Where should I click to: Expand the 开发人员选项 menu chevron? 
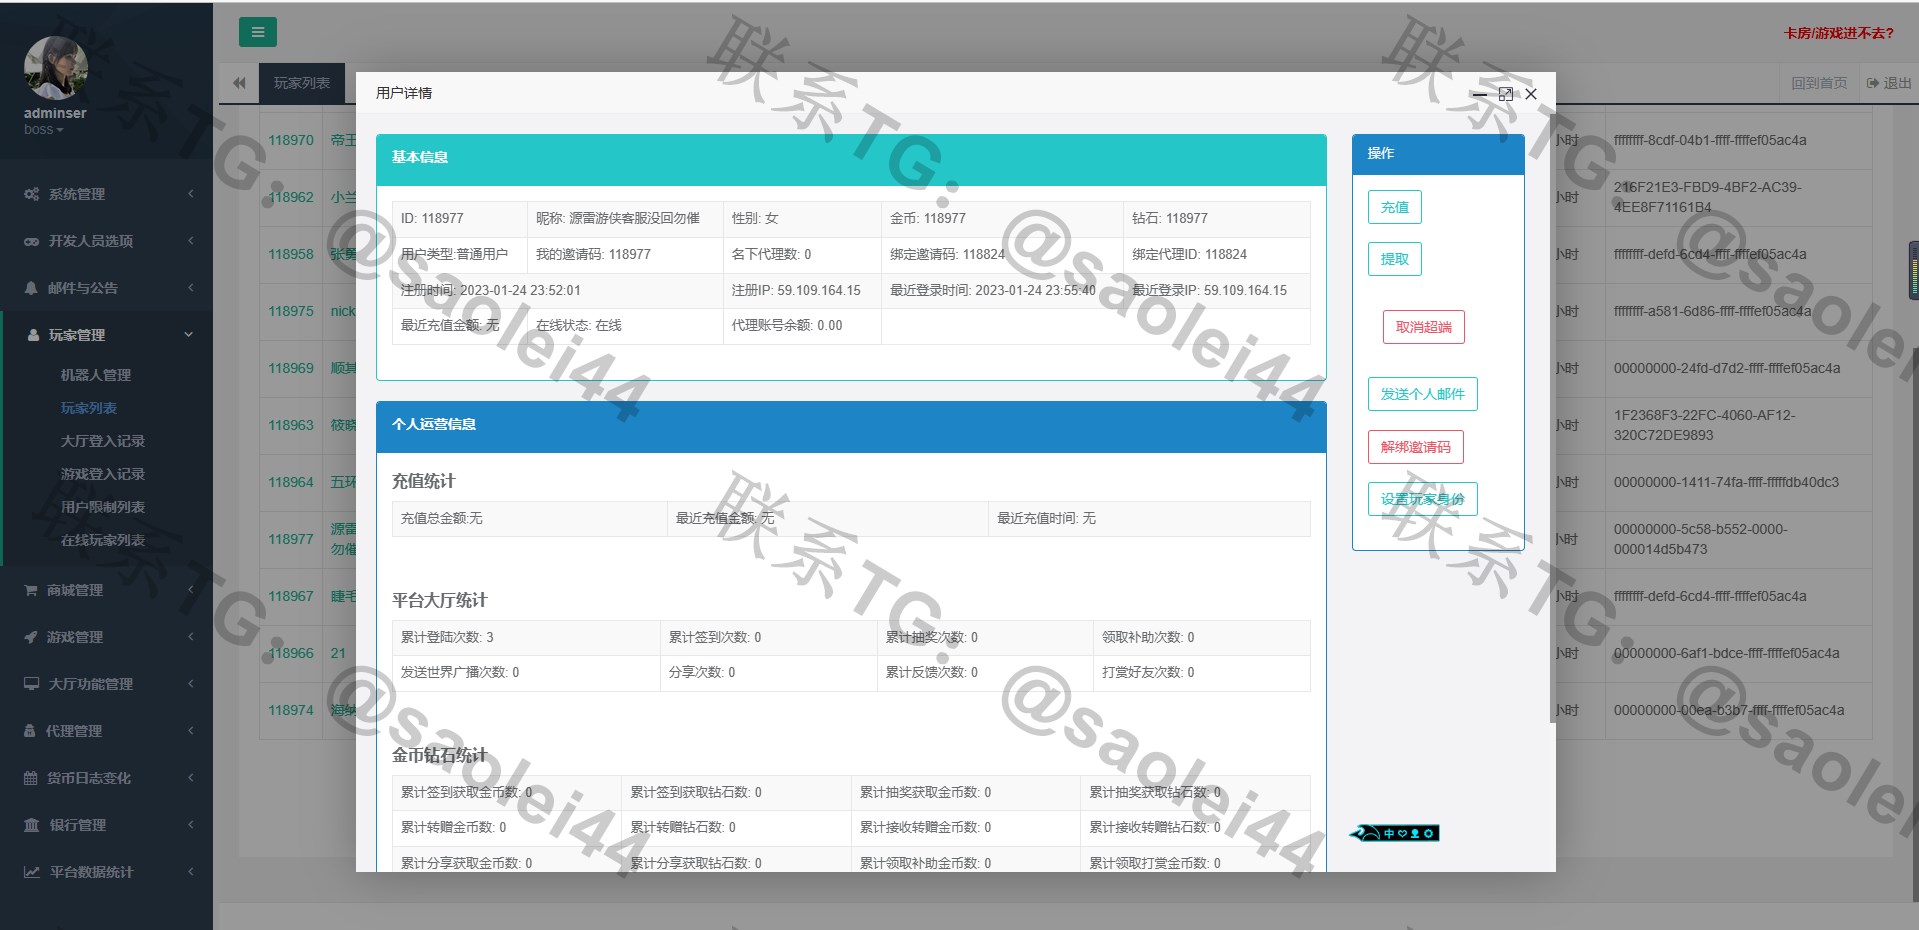coord(190,241)
